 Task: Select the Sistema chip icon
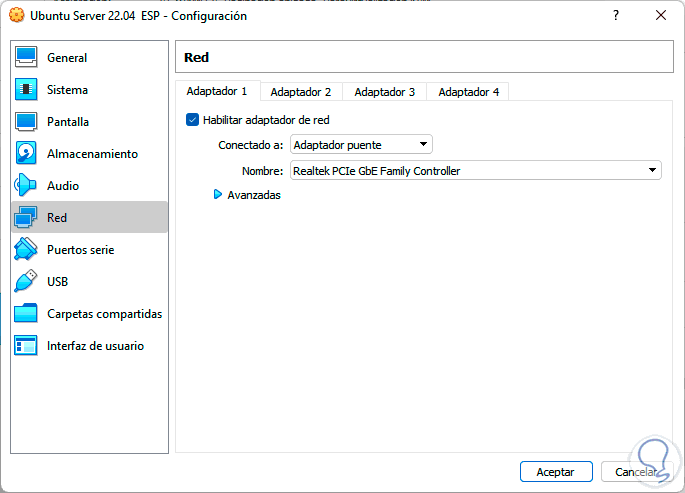(x=27, y=90)
